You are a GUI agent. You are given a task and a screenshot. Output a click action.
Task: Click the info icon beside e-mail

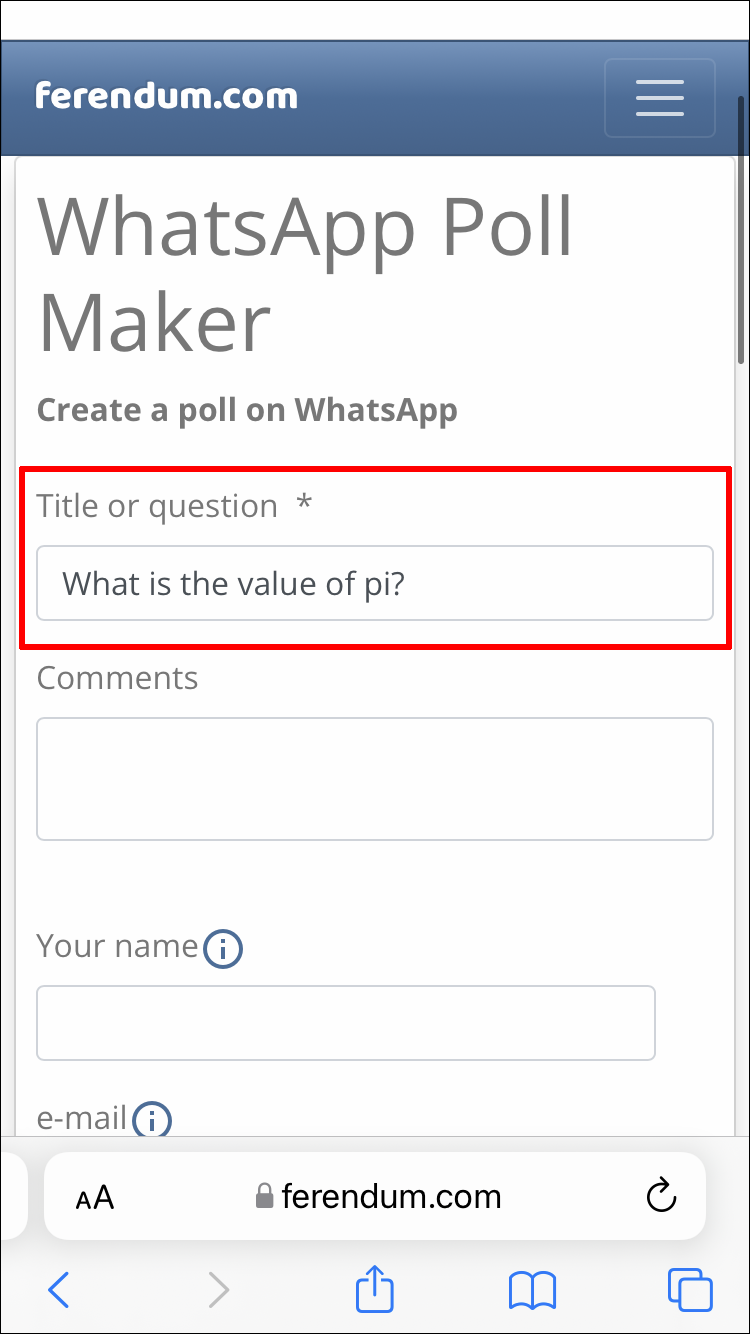tap(152, 1120)
